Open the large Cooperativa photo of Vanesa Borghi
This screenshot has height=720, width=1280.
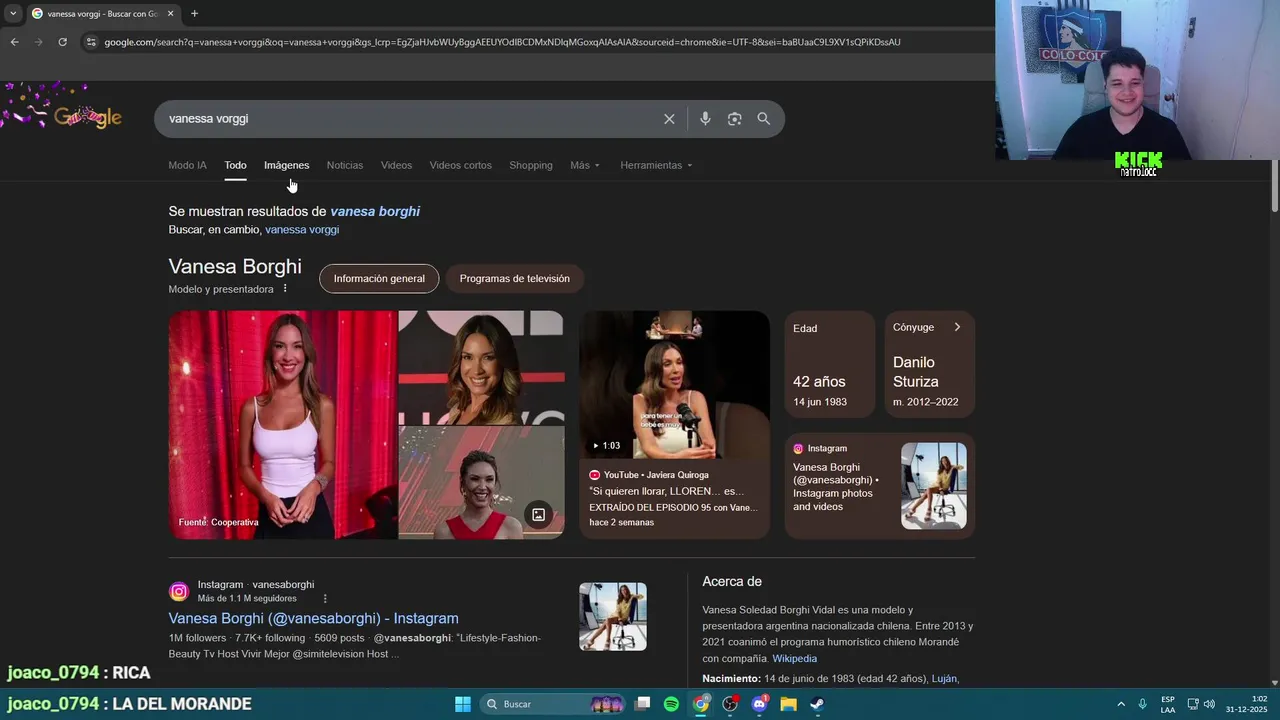click(x=283, y=425)
